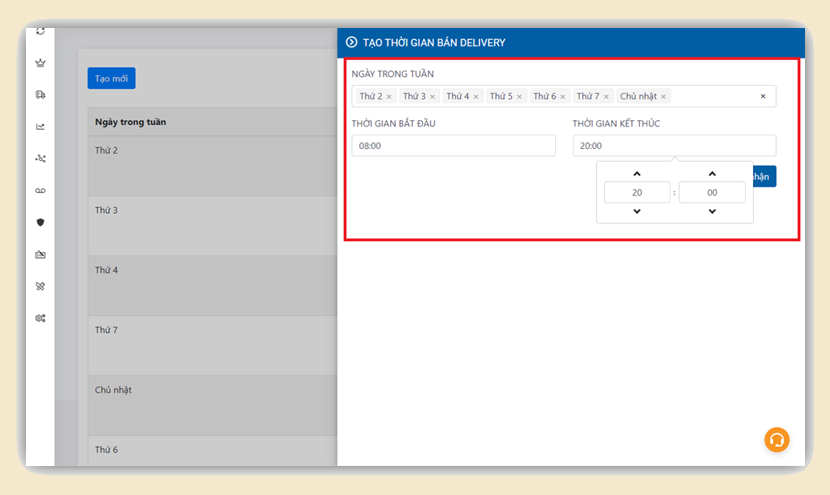830x495 pixels.
Task: Click the crown icon in the sidebar
Action: pyautogui.click(x=40, y=63)
